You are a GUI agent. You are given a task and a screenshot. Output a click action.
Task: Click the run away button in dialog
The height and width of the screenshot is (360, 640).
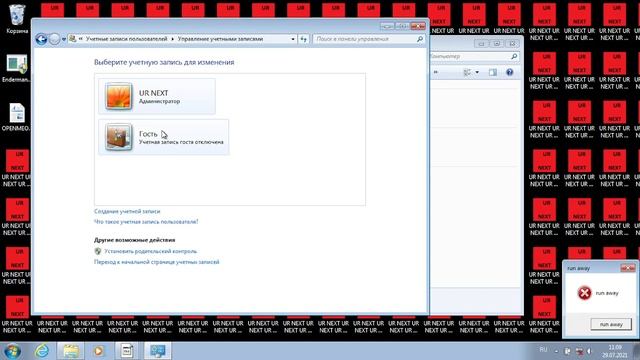(x=611, y=324)
